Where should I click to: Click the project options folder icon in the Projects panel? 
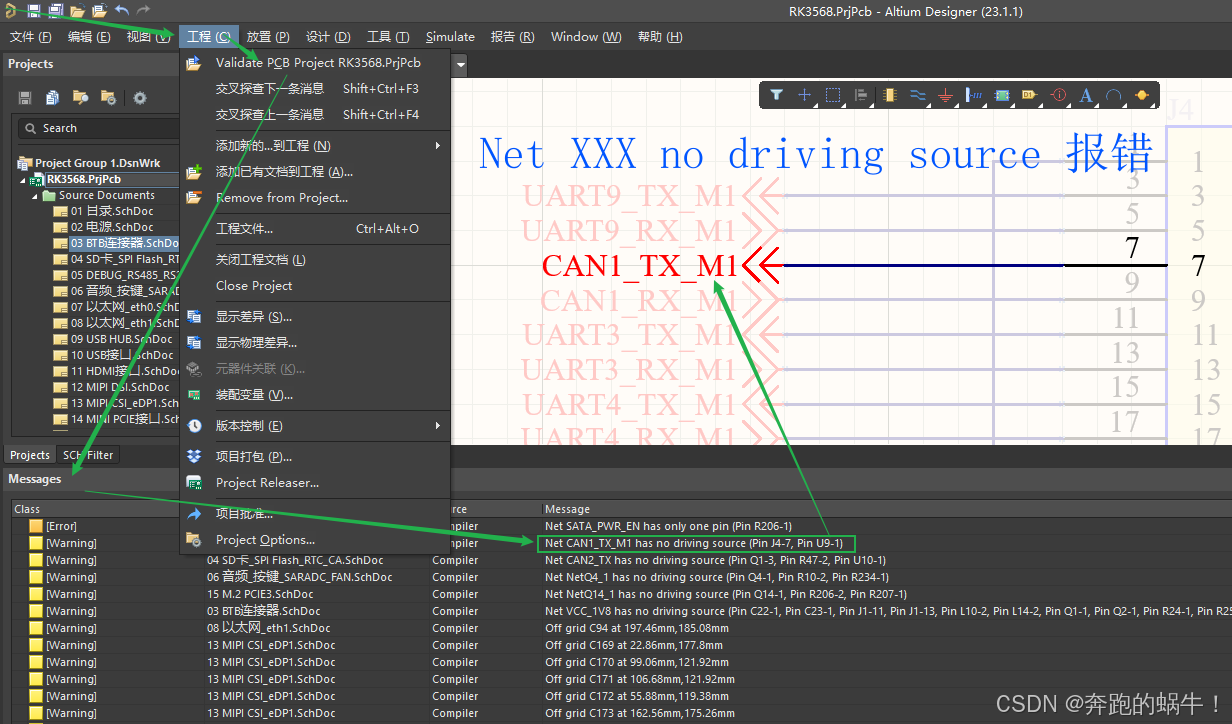click(109, 97)
